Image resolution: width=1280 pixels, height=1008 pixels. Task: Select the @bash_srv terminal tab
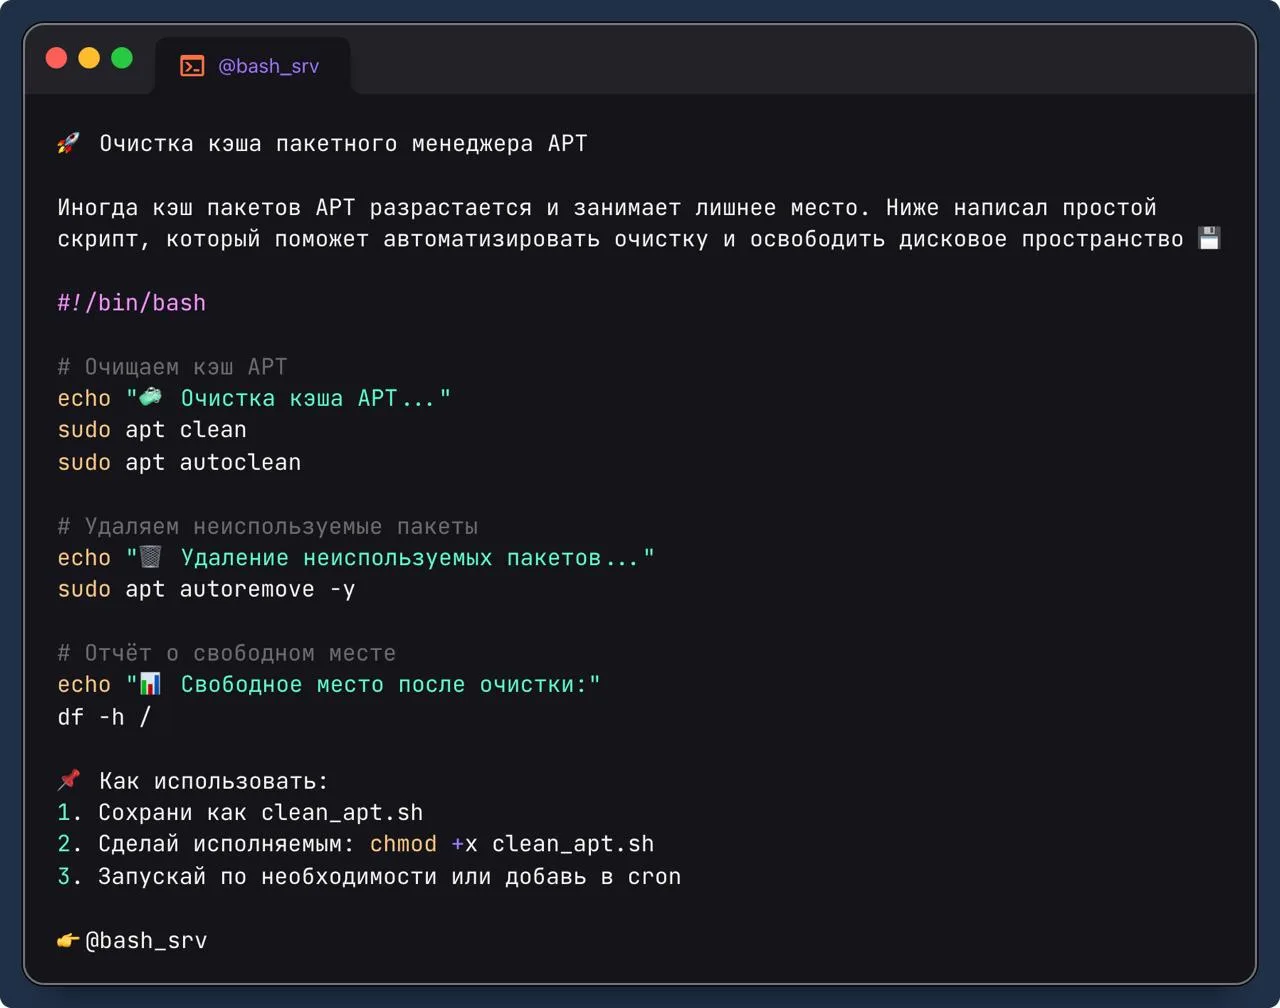pos(252,66)
